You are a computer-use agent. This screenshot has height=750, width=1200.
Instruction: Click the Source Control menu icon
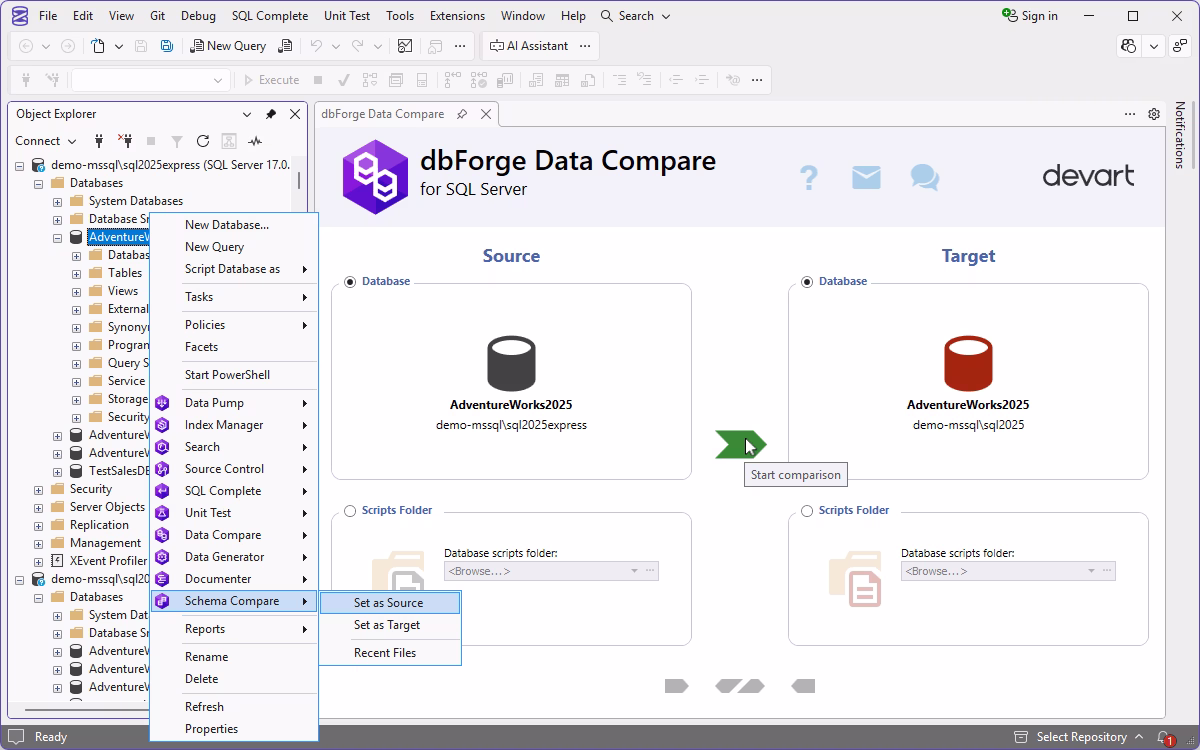pyautogui.click(x=162, y=469)
